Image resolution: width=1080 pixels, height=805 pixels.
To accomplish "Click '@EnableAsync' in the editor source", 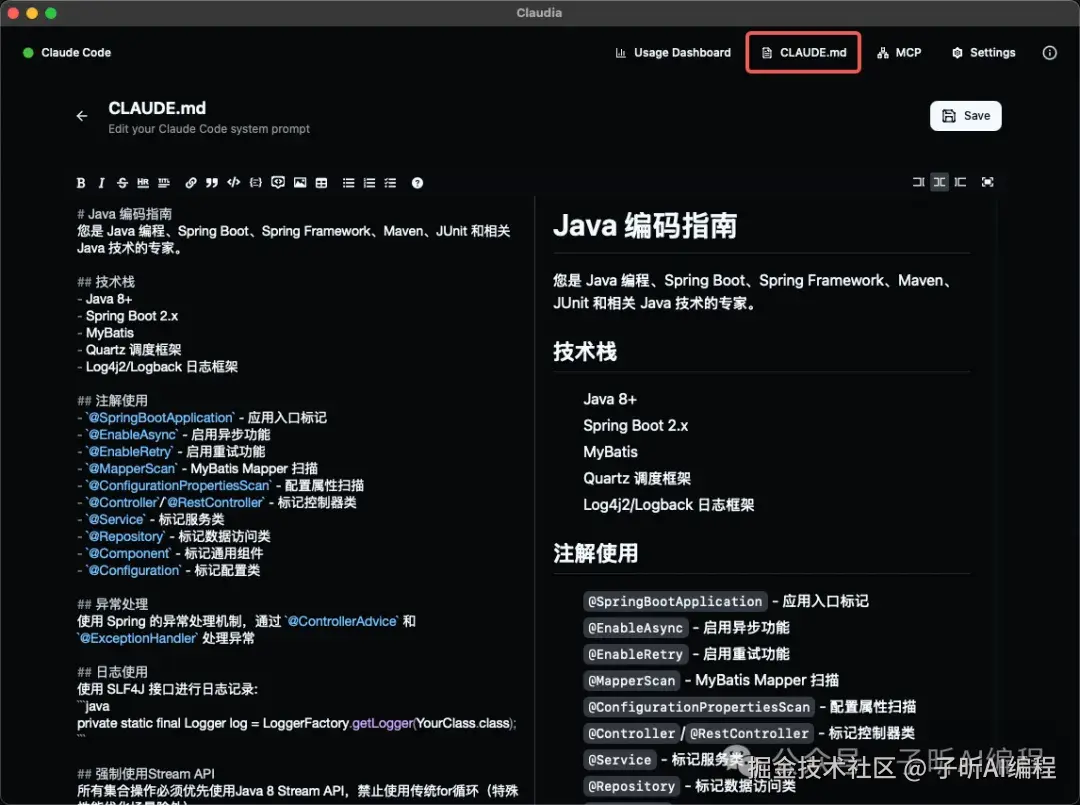I will tap(132, 435).
